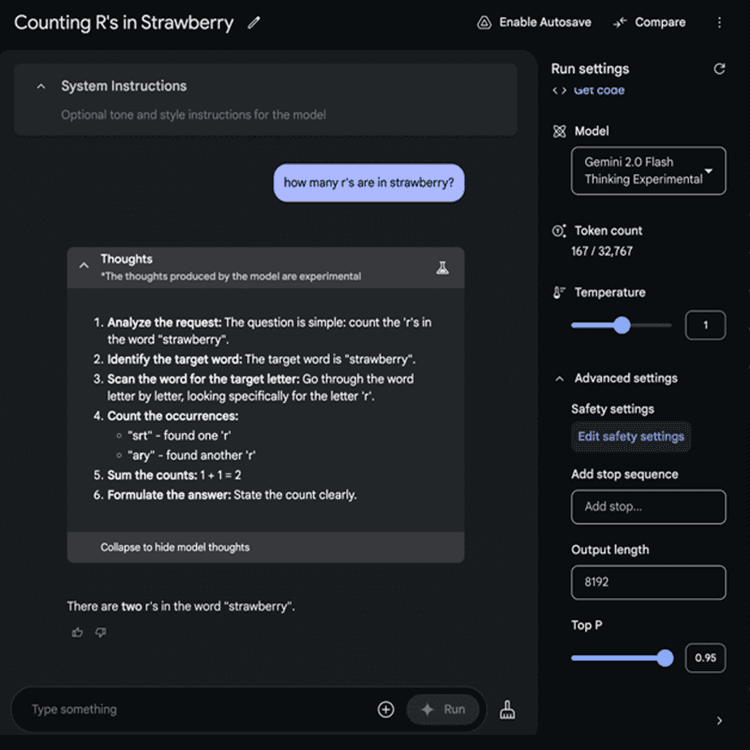Click the plus icon to insert media
Screen dimensions: 750x750
tap(386, 709)
